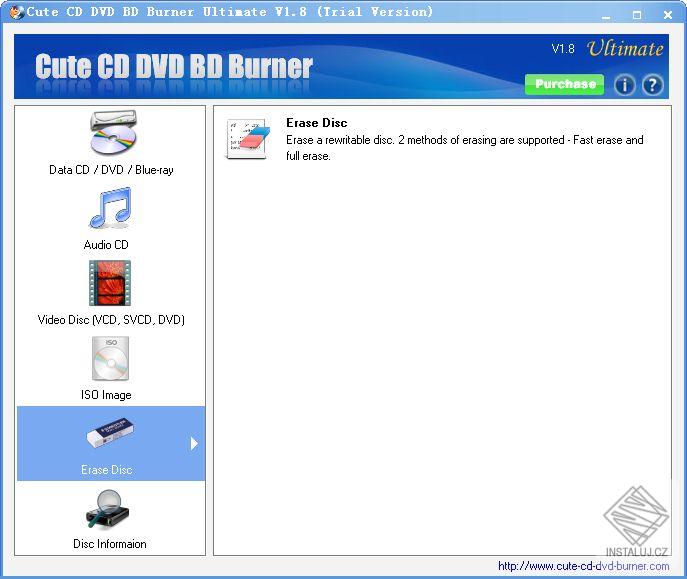This screenshot has width=687, height=579.
Task: Select the "Video Disc (VCD, SVCD, DVD)" label
Action: pyautogui.click(x=111, y=320)
